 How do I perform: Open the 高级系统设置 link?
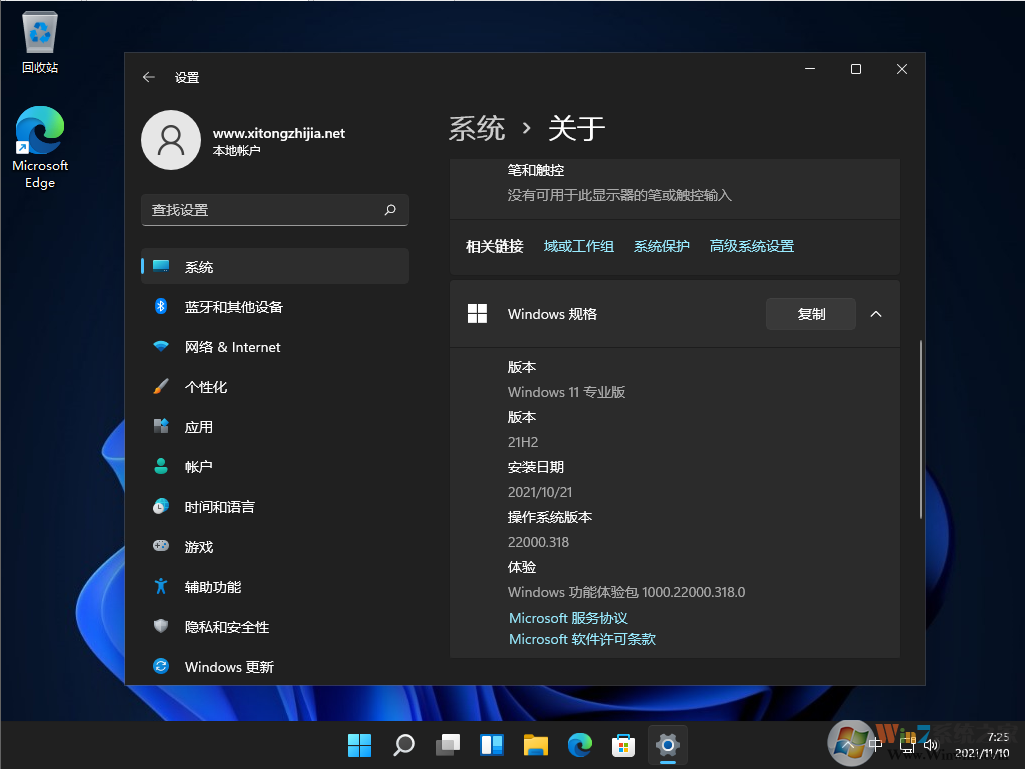click(x=751, y=245)
